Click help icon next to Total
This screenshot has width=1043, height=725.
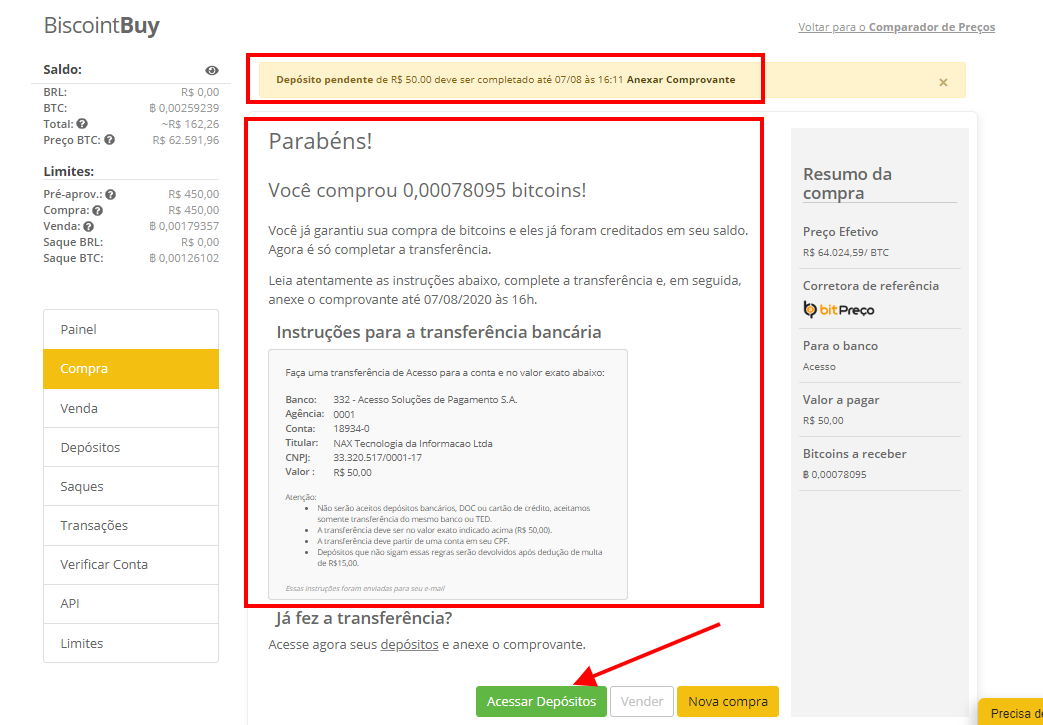(82, 124)
